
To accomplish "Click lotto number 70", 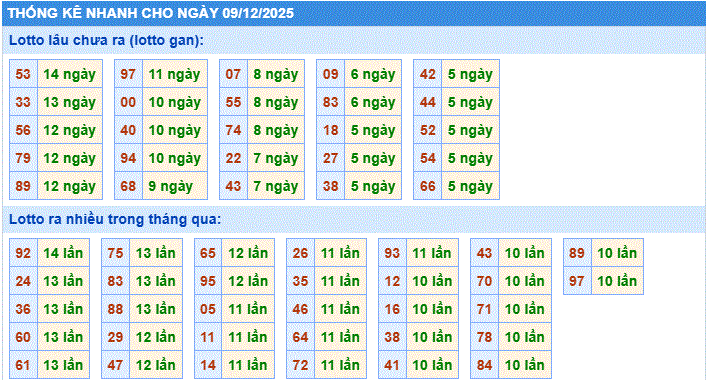I will pyautogui.click(x=485, y=281).
